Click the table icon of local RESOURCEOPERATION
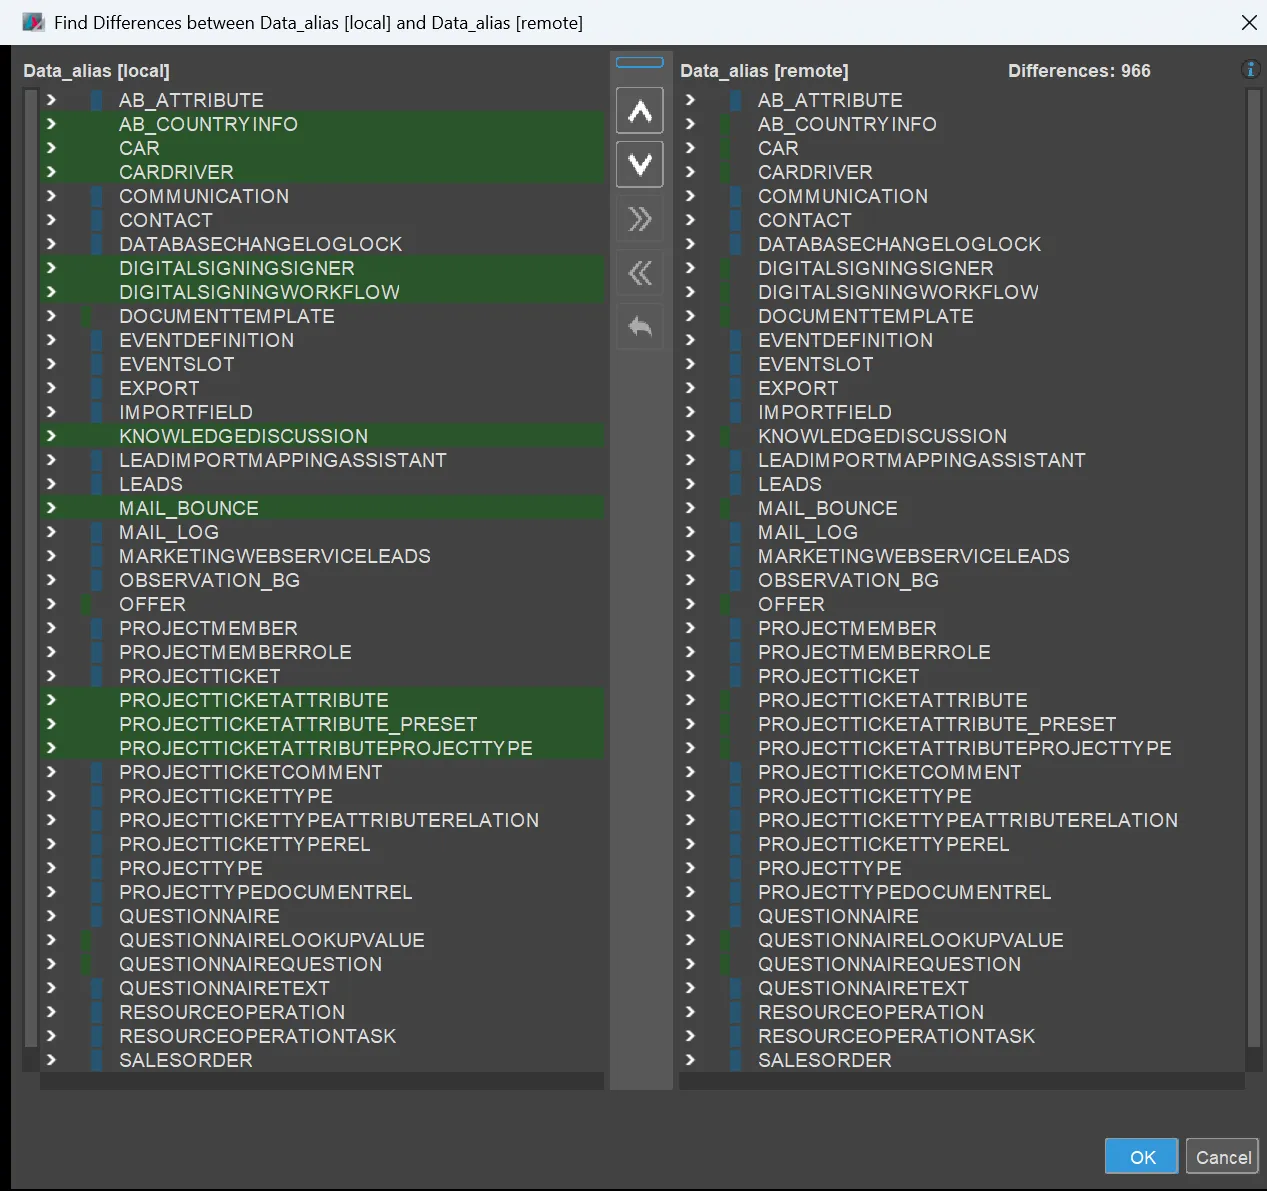The height and width of the screenshot is (1191, 1267). tap(97, 1012)
